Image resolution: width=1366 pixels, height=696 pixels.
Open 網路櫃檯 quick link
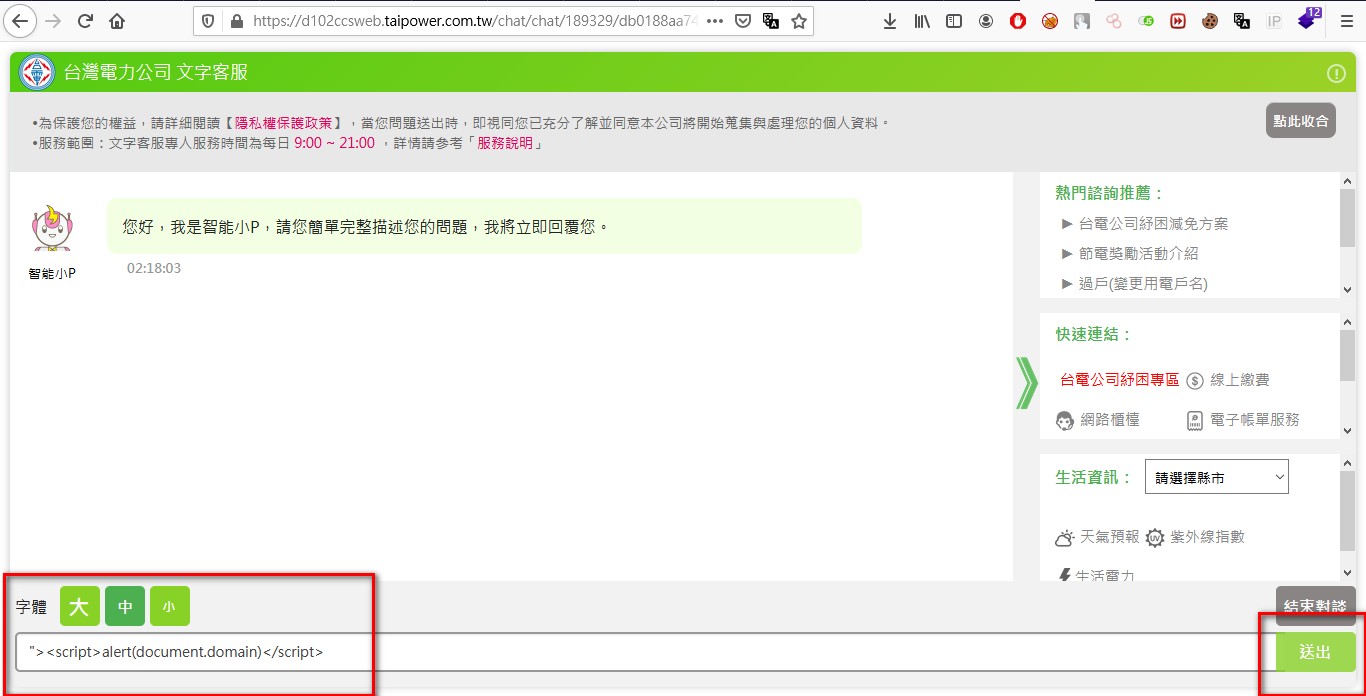pyautogui.click(x=1098, y=420)
